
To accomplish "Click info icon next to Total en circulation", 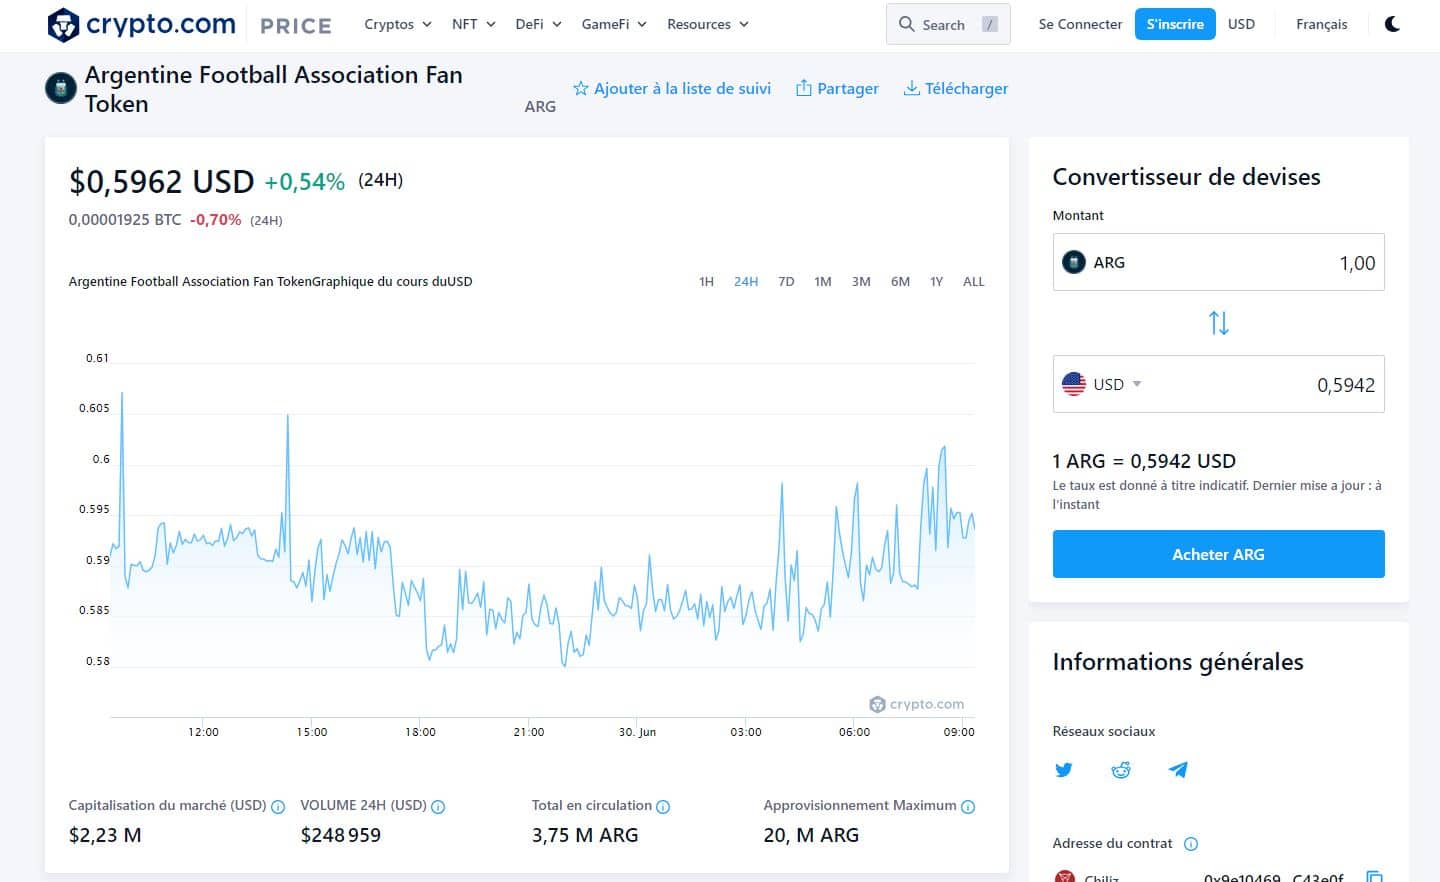I will [663, 807].
